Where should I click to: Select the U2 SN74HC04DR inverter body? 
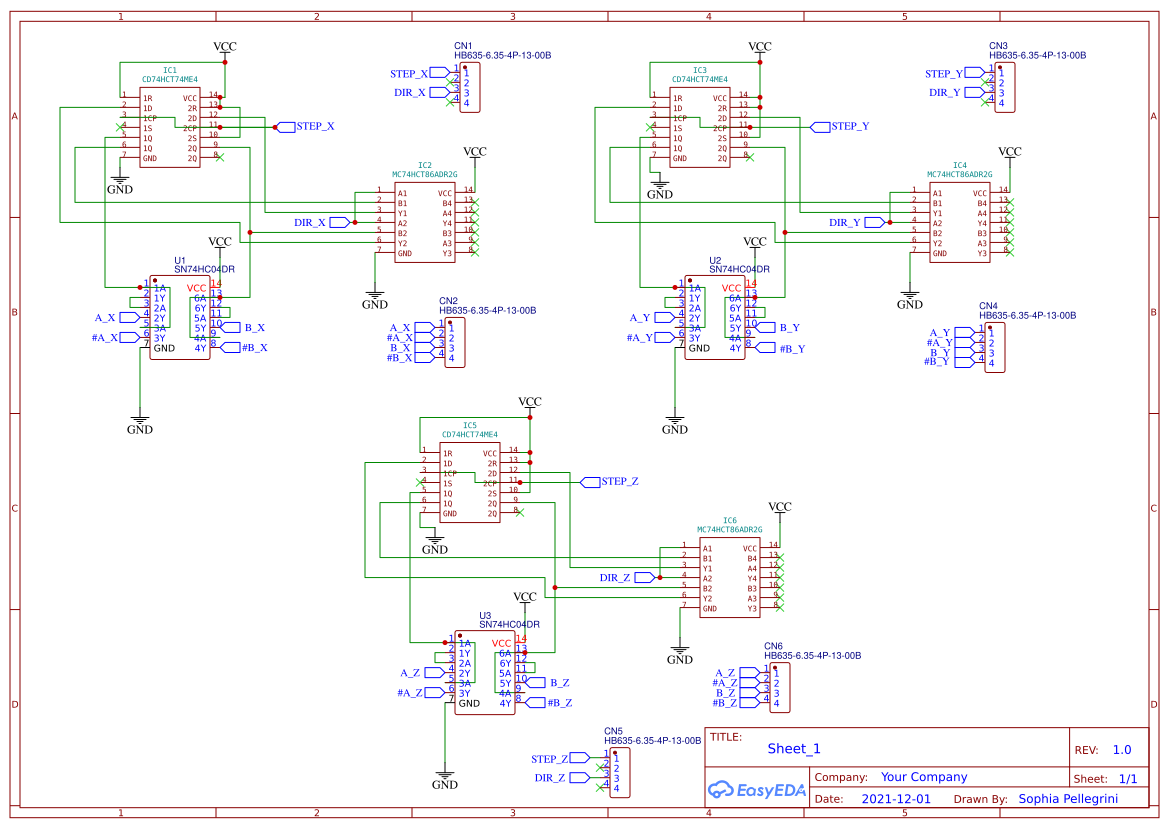coord(714,317)
